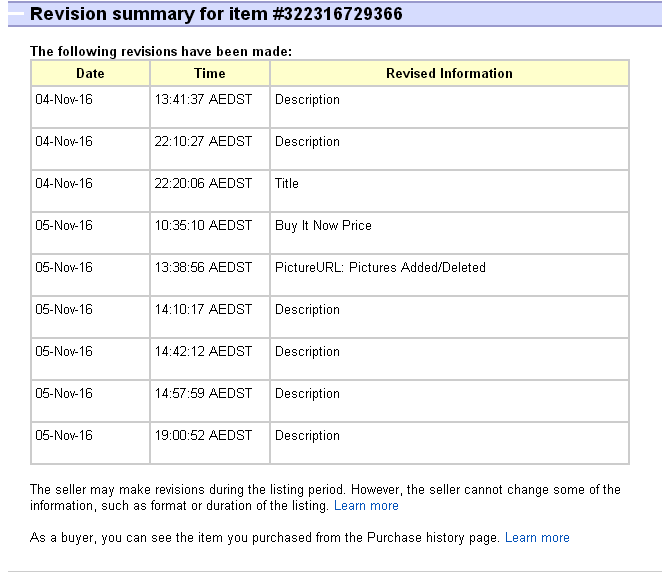Click the 13:41:37 AEDST time cell
Image resolution: width=662 pixels, height=572 pixels.
pyautogui.click(x=203, y=100)
